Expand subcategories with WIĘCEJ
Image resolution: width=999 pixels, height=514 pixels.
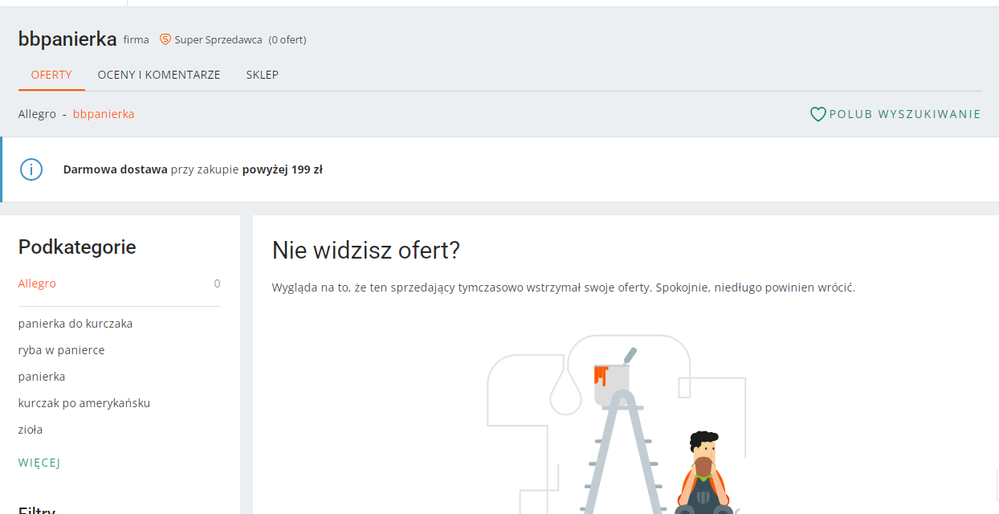pyautogui.click(x=40, y=462)
